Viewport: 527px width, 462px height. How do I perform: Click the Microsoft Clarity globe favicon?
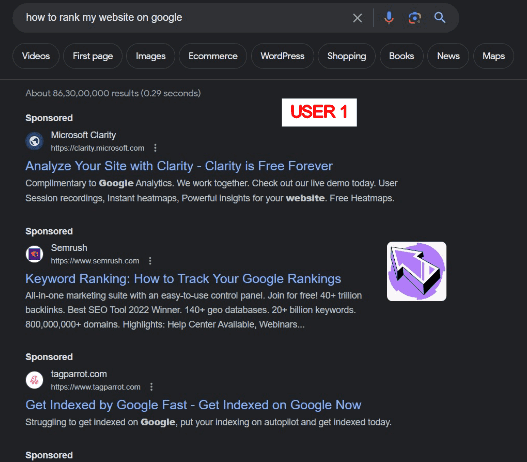[34, 141]
